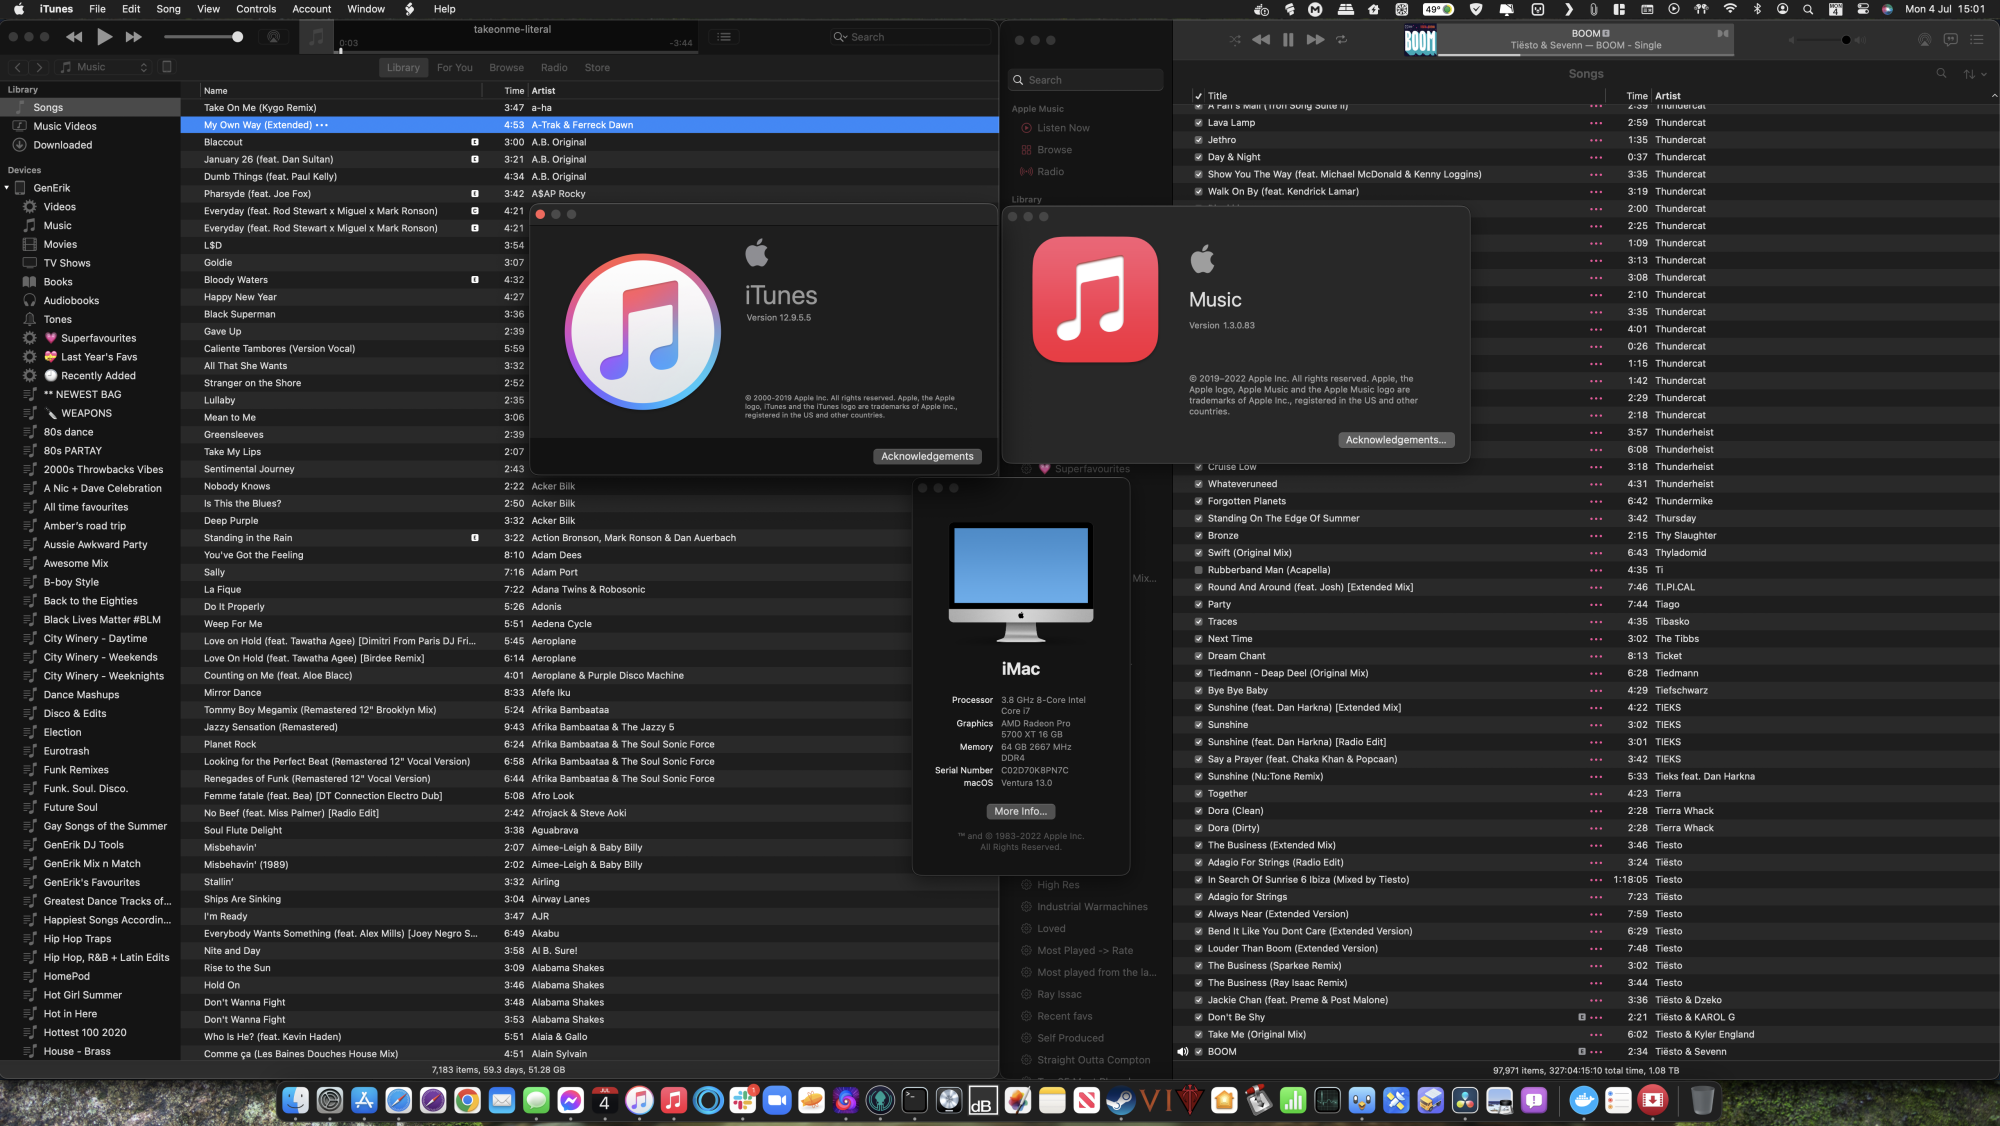The width and height of the screenshot is (2000, 1126).
Task: Click the iPhone device icon in iTunes toolbar
Action: point(167,67)
